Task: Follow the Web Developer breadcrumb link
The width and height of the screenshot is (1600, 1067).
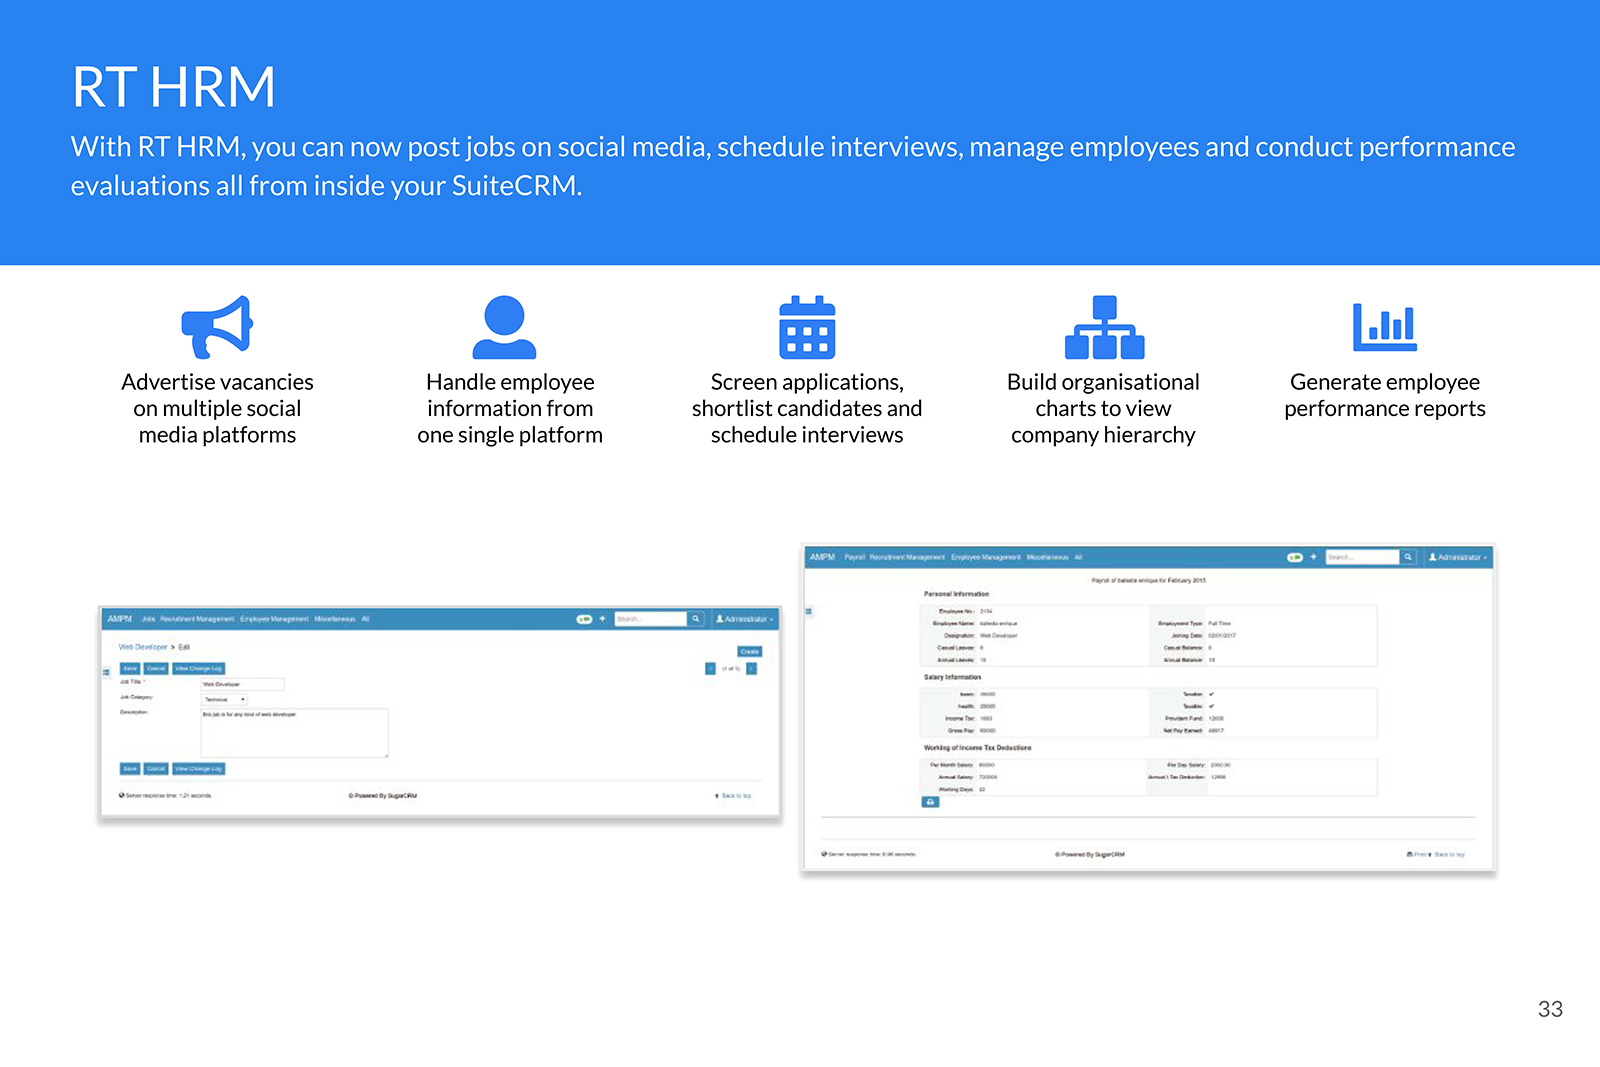Action: [x=143, y=647]
